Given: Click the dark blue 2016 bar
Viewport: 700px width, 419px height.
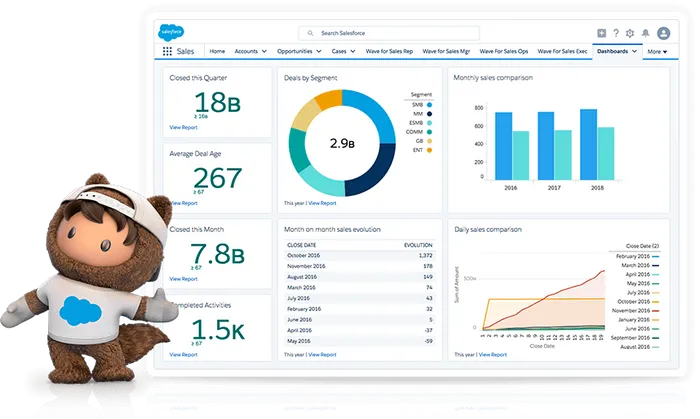Looking at the screenshot, I should (x=504, y=146).
